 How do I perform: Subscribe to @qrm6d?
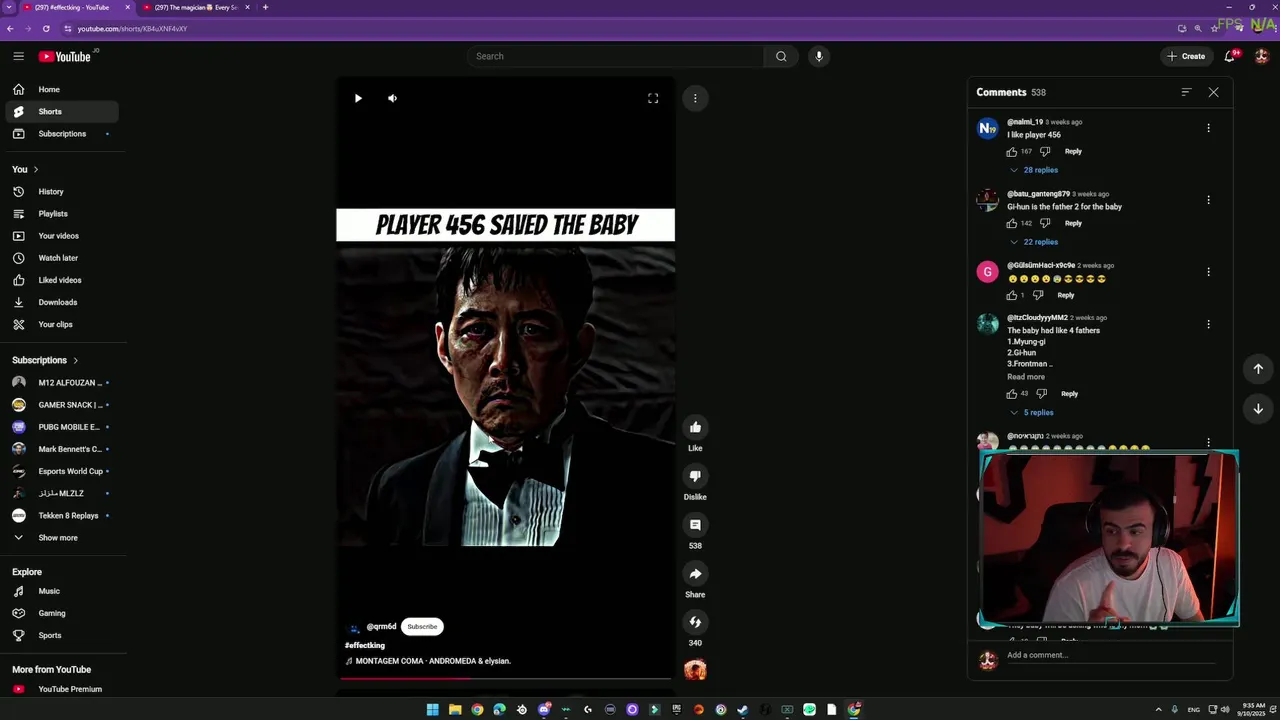[x=422, y=627]
